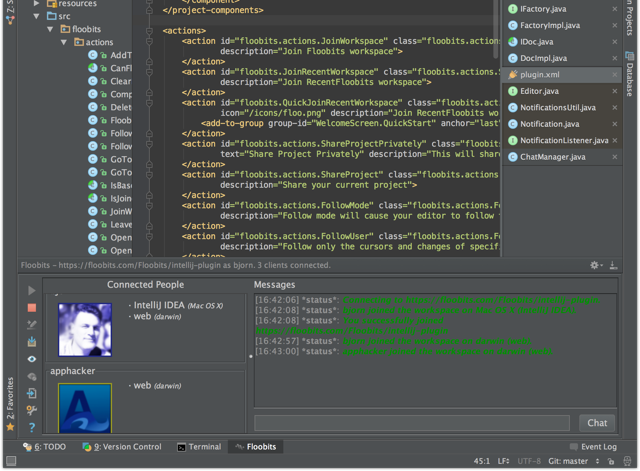Image resolution: width=640 pixels, height=471 pixels.
Task: Toggle the read-only lock icon in the status bar
Action: coord(611,461)
